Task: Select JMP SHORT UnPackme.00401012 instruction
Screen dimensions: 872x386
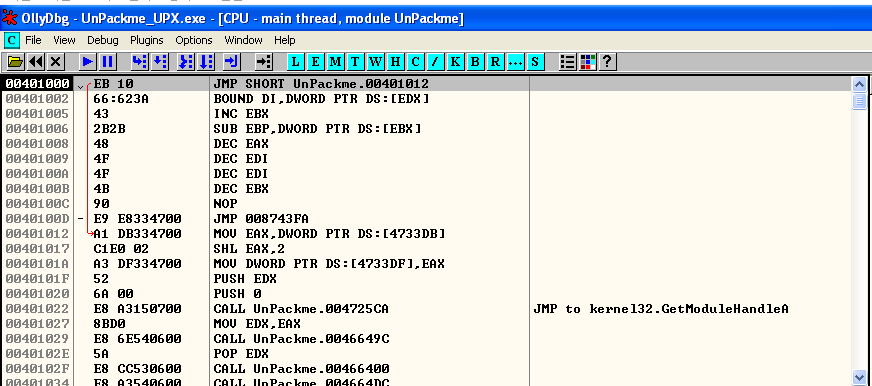Action: (321, 84)
